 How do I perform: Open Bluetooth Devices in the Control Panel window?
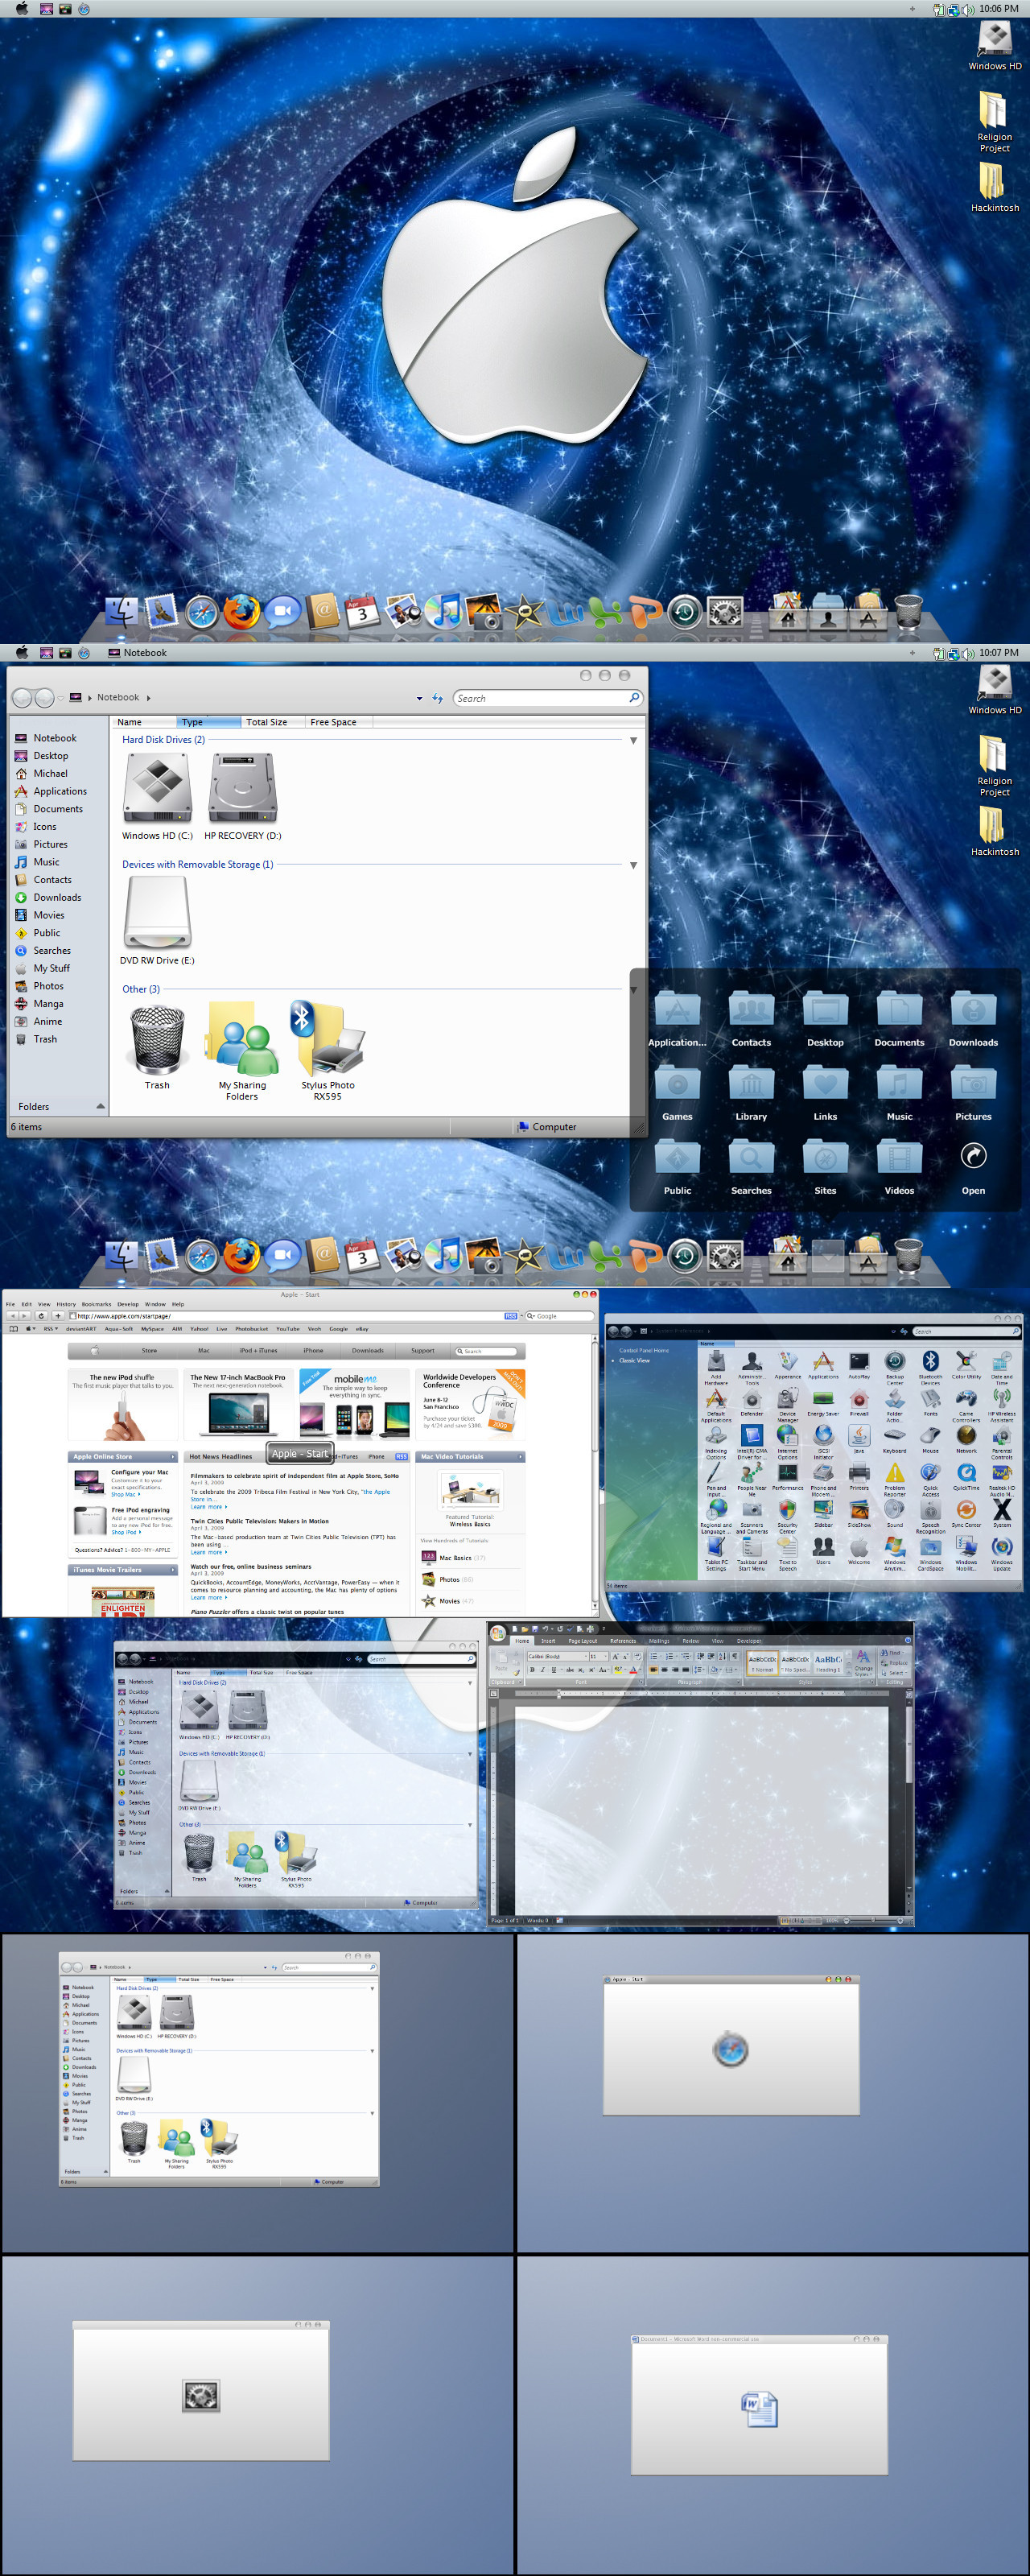pos(930,1366)
